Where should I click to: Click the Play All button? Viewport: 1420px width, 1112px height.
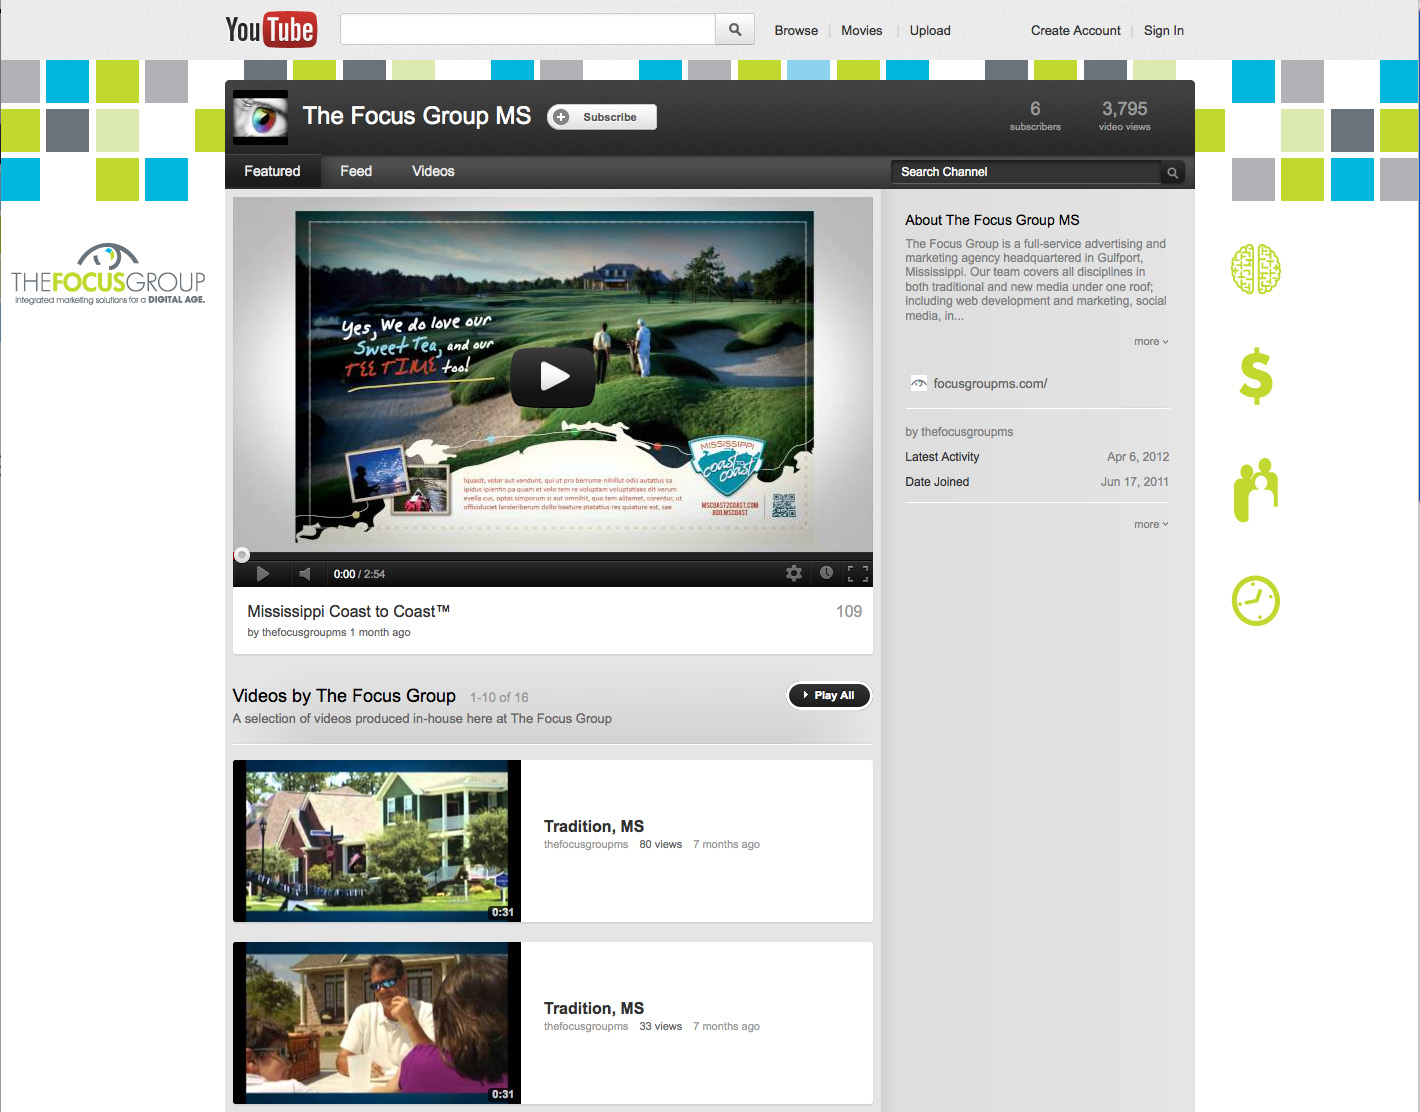[x=829, y=695]
